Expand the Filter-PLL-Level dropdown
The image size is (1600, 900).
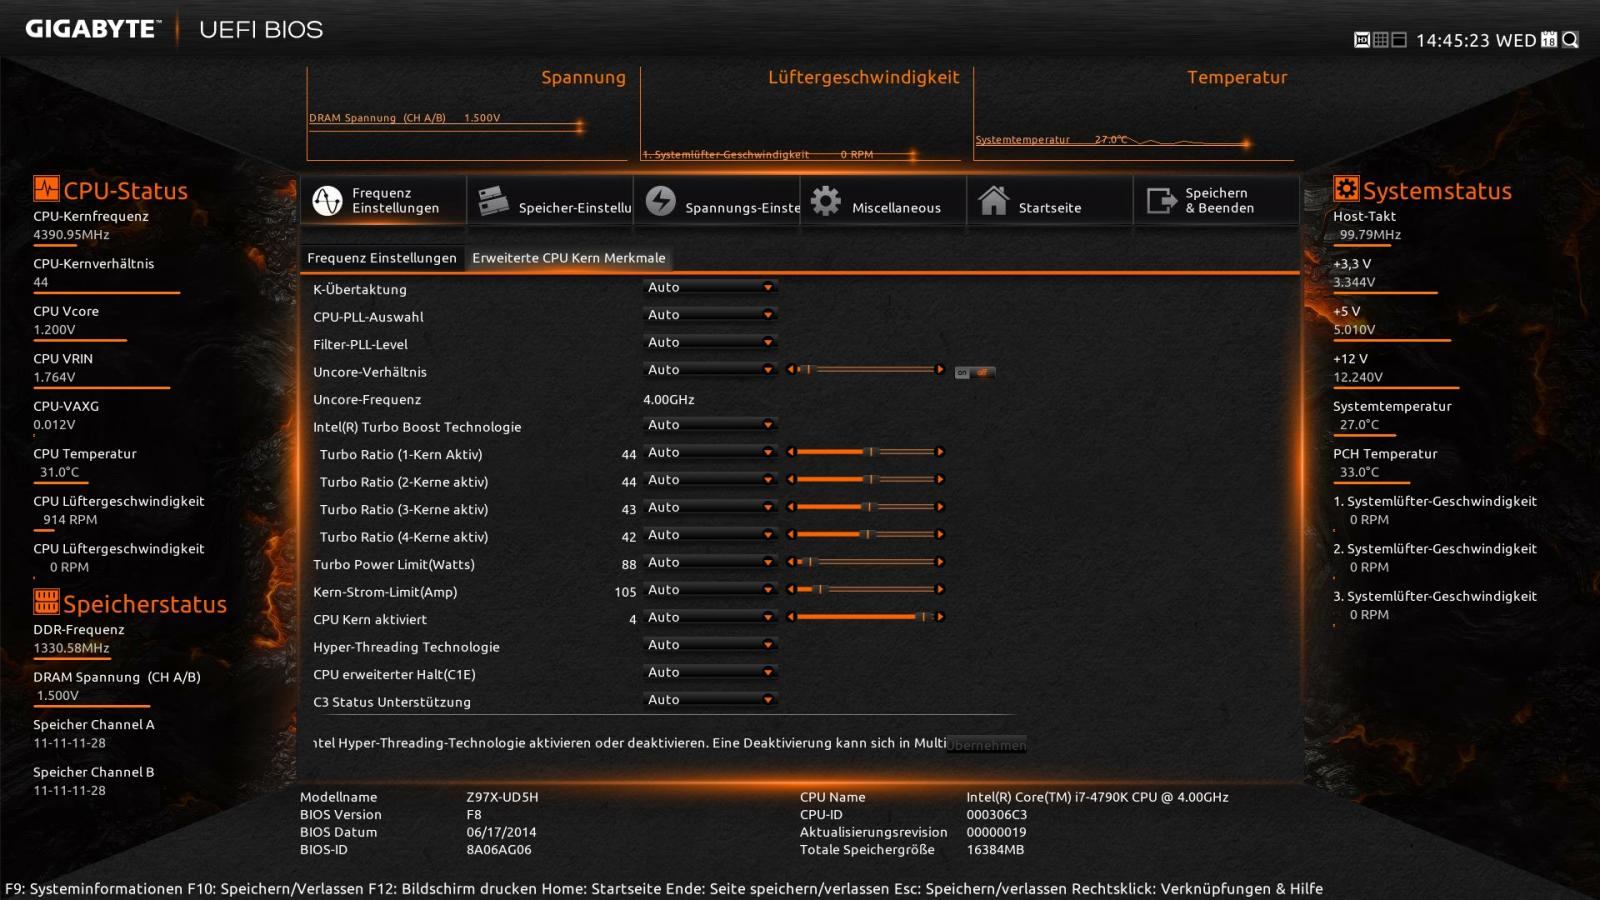[710, 343]
